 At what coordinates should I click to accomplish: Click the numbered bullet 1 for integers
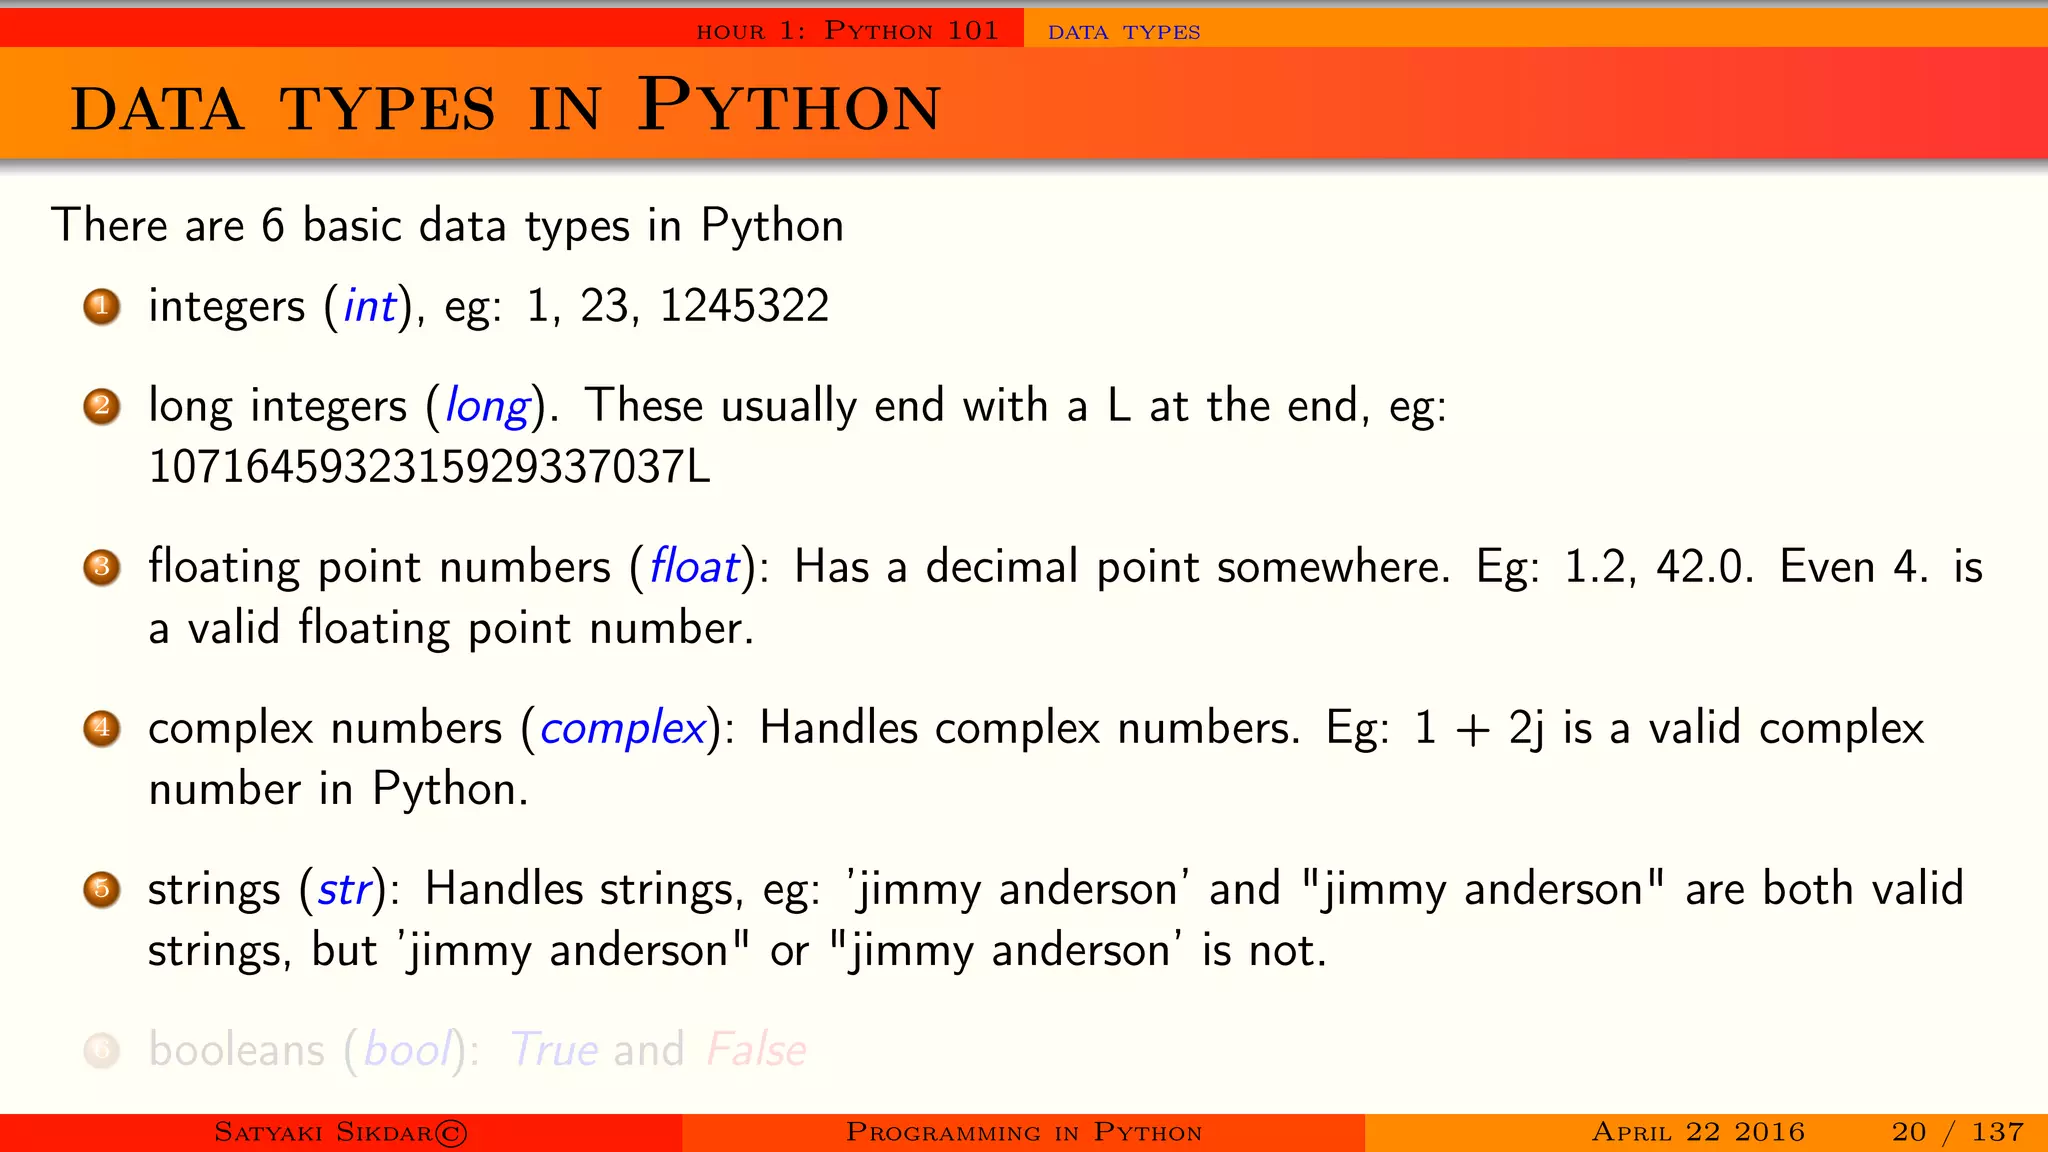pos(102,306)
